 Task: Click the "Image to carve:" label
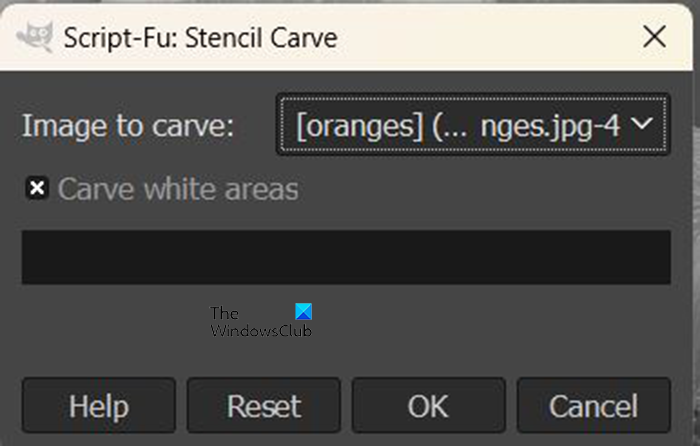coord(128,126)
